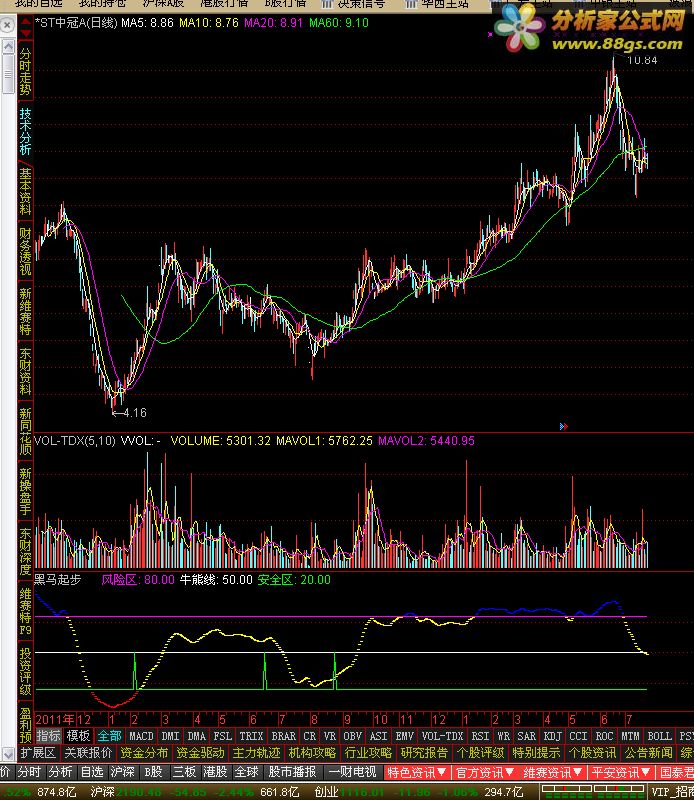
Task: Apply the FSL indicator
Action: (222, 736)
